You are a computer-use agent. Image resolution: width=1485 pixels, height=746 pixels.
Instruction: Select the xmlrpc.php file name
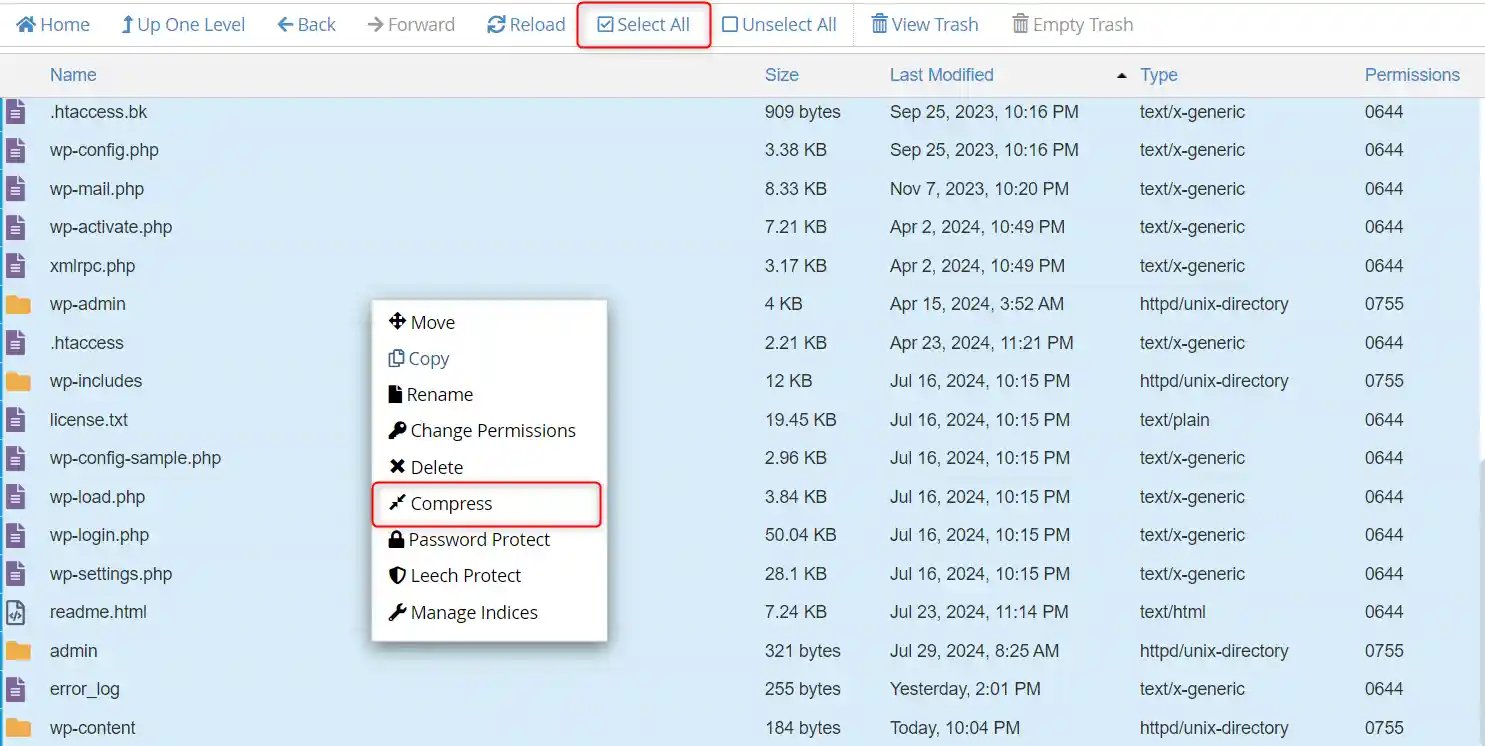pyautogui.click(x=92, y=266)
